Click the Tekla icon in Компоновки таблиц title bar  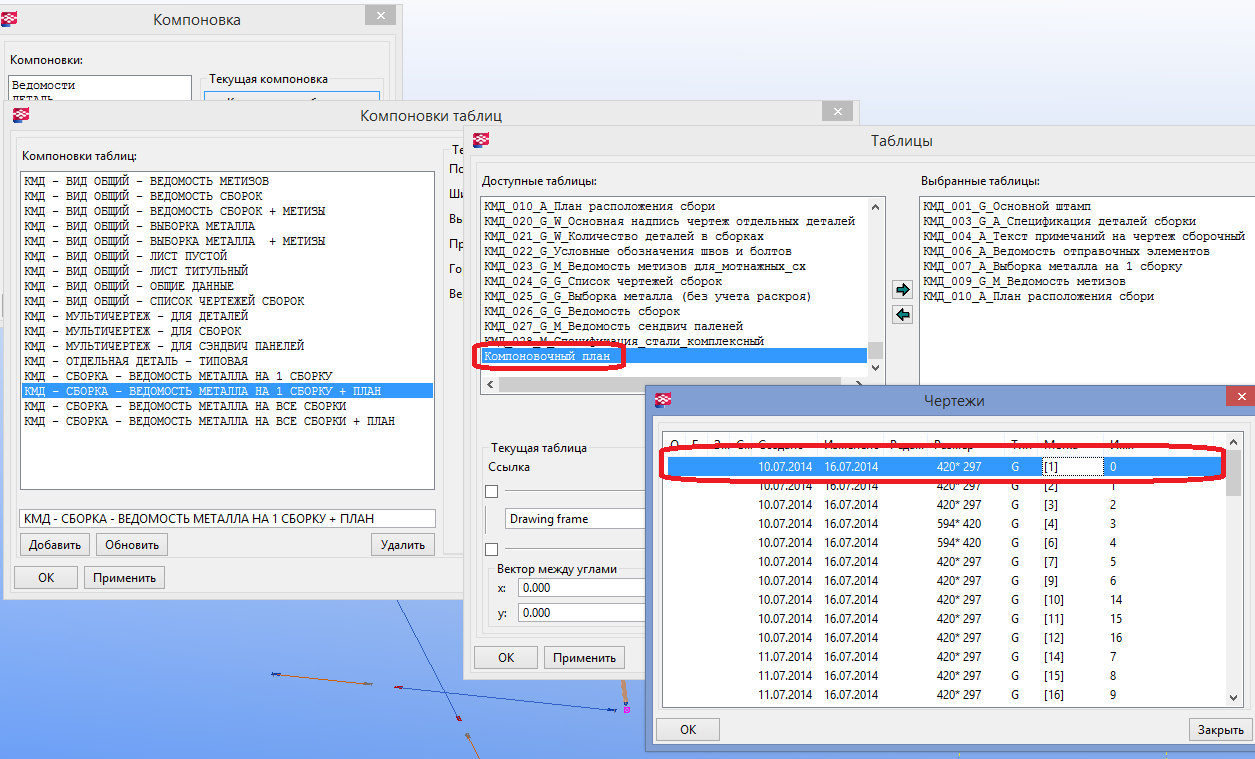click(x=21, y=115)
